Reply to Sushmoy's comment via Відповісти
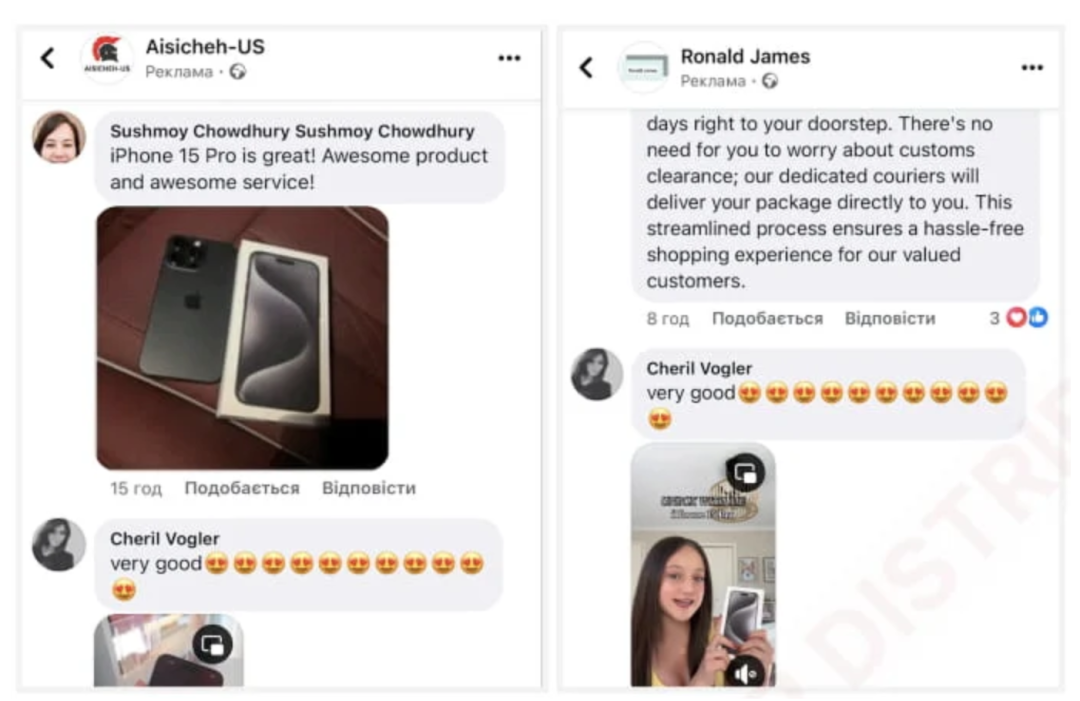 pyautogui.click(x=369, y=488)
